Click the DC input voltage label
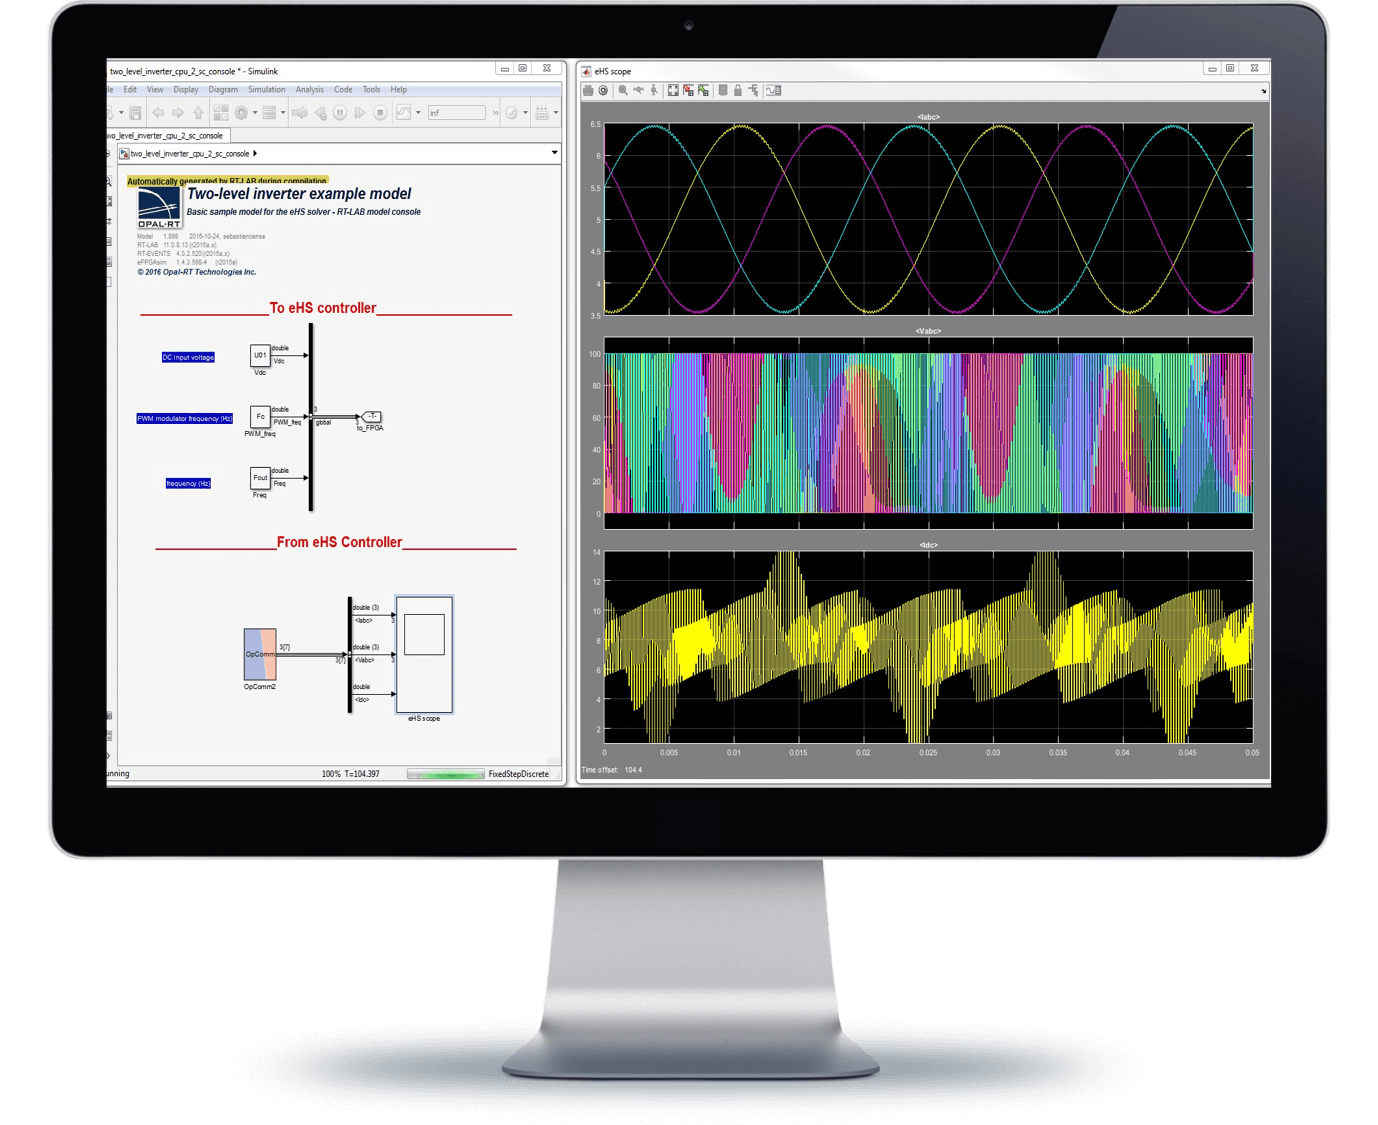This screenshot has width=1378, height=1125. 188,357
